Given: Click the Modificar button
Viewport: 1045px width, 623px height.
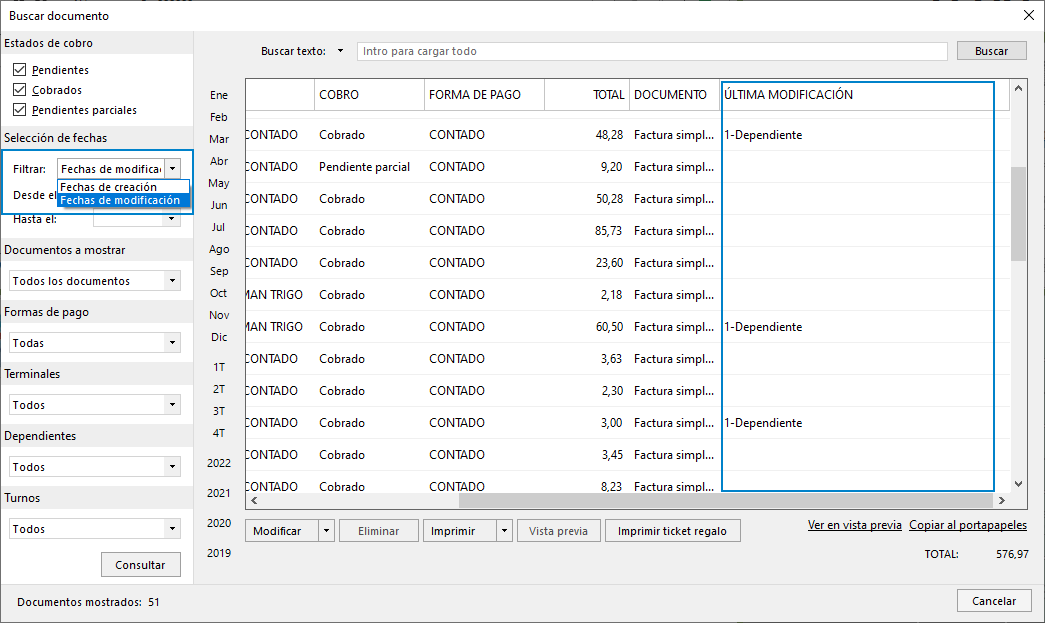Looking at the screenshot, I should click(282, 530).
